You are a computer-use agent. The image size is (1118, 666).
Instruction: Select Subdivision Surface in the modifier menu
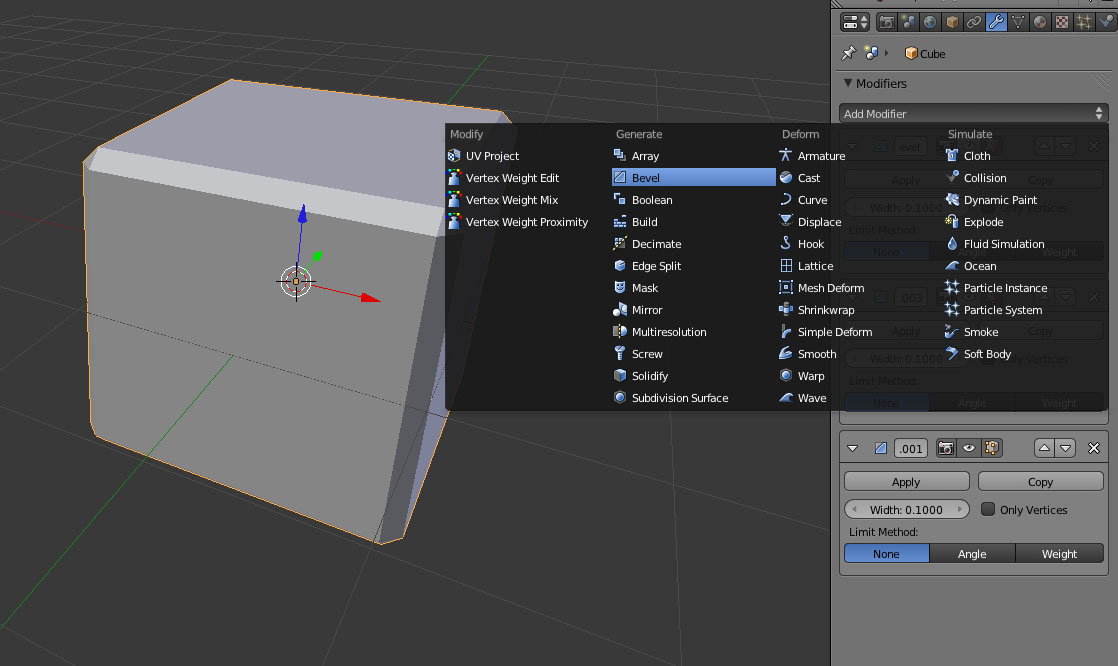click(679, 398)
